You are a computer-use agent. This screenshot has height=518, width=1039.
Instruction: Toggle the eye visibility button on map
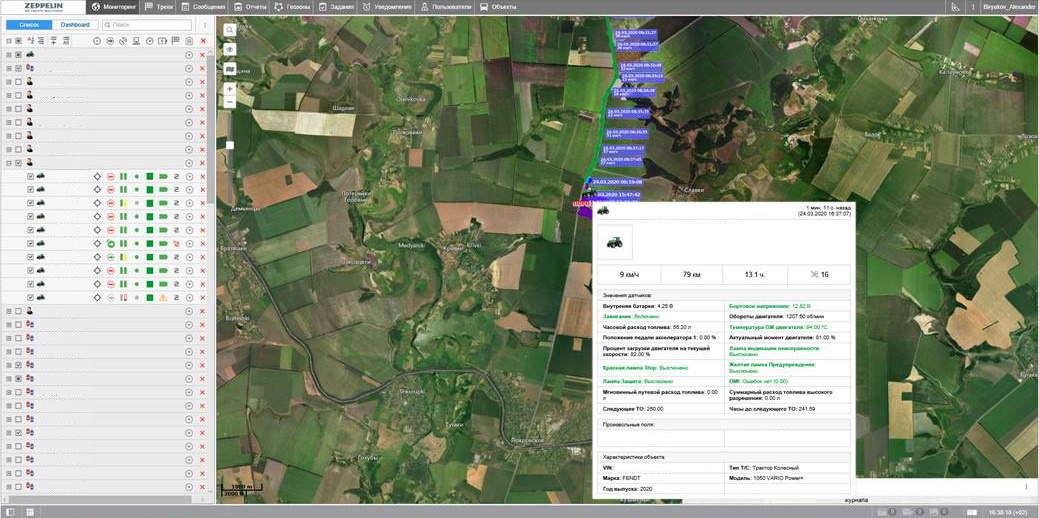coord(229,49)
